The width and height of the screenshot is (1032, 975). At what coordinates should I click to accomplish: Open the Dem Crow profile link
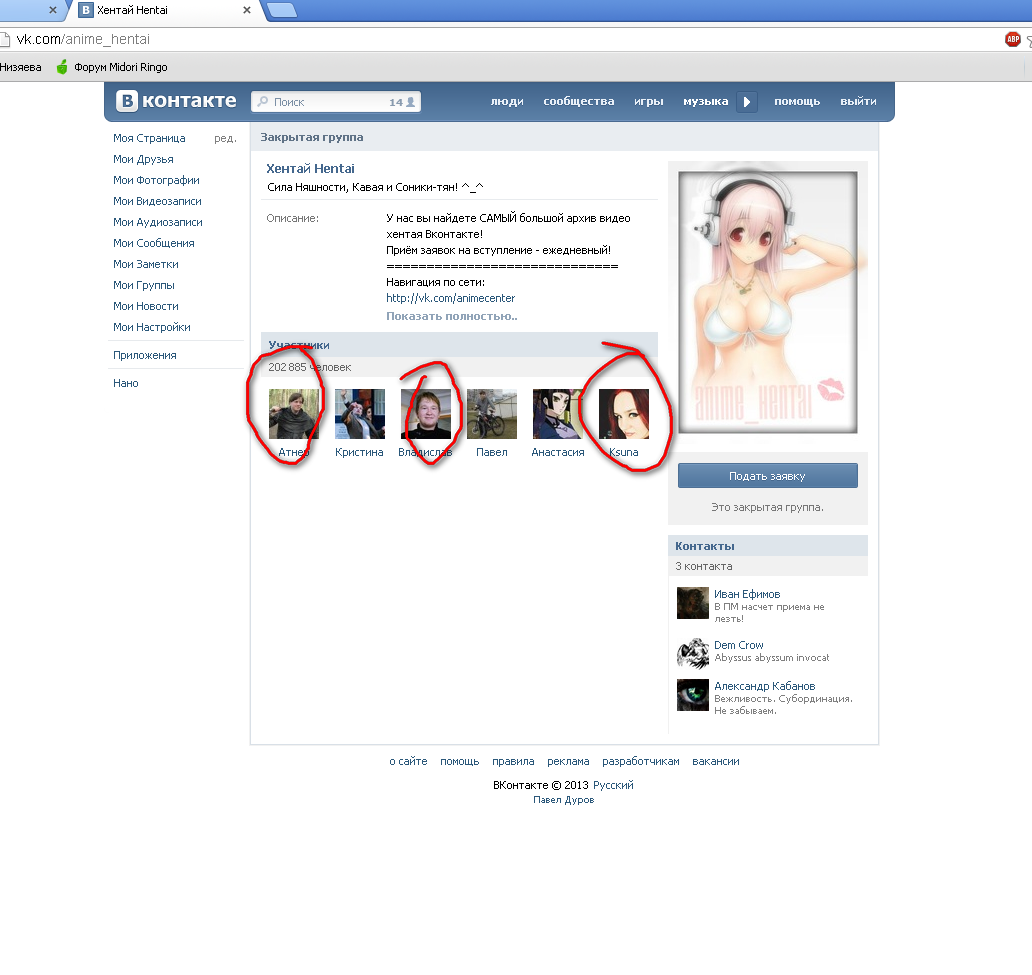click(x=738, y=645)
